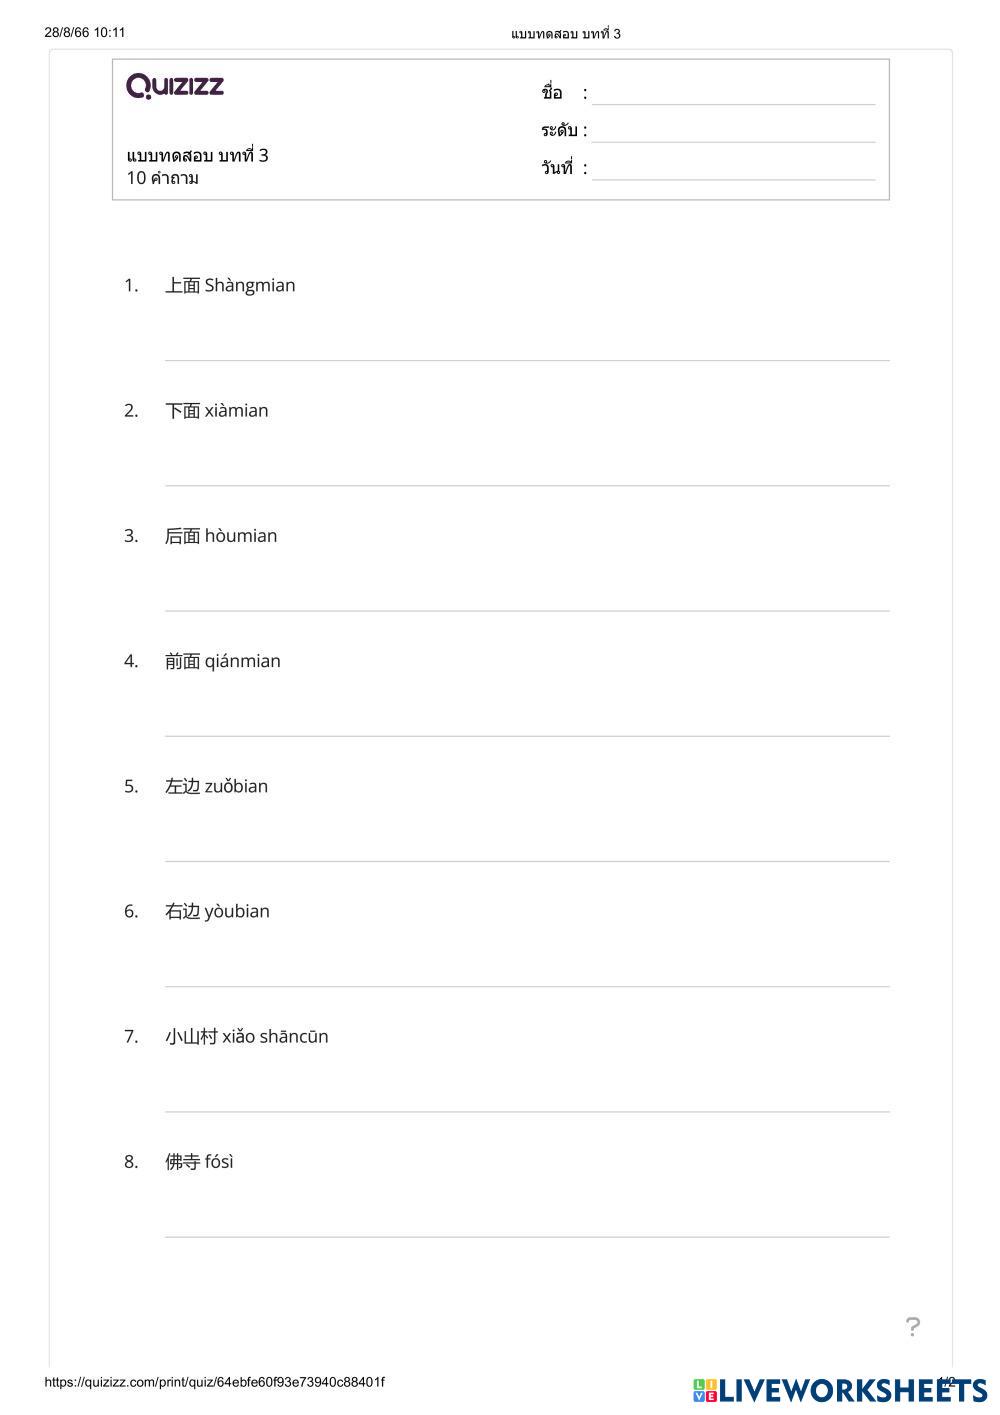Click the date (วันที่) input line
The height and width of the screenshot is (1415, 1000).
(x=733, y=169)
